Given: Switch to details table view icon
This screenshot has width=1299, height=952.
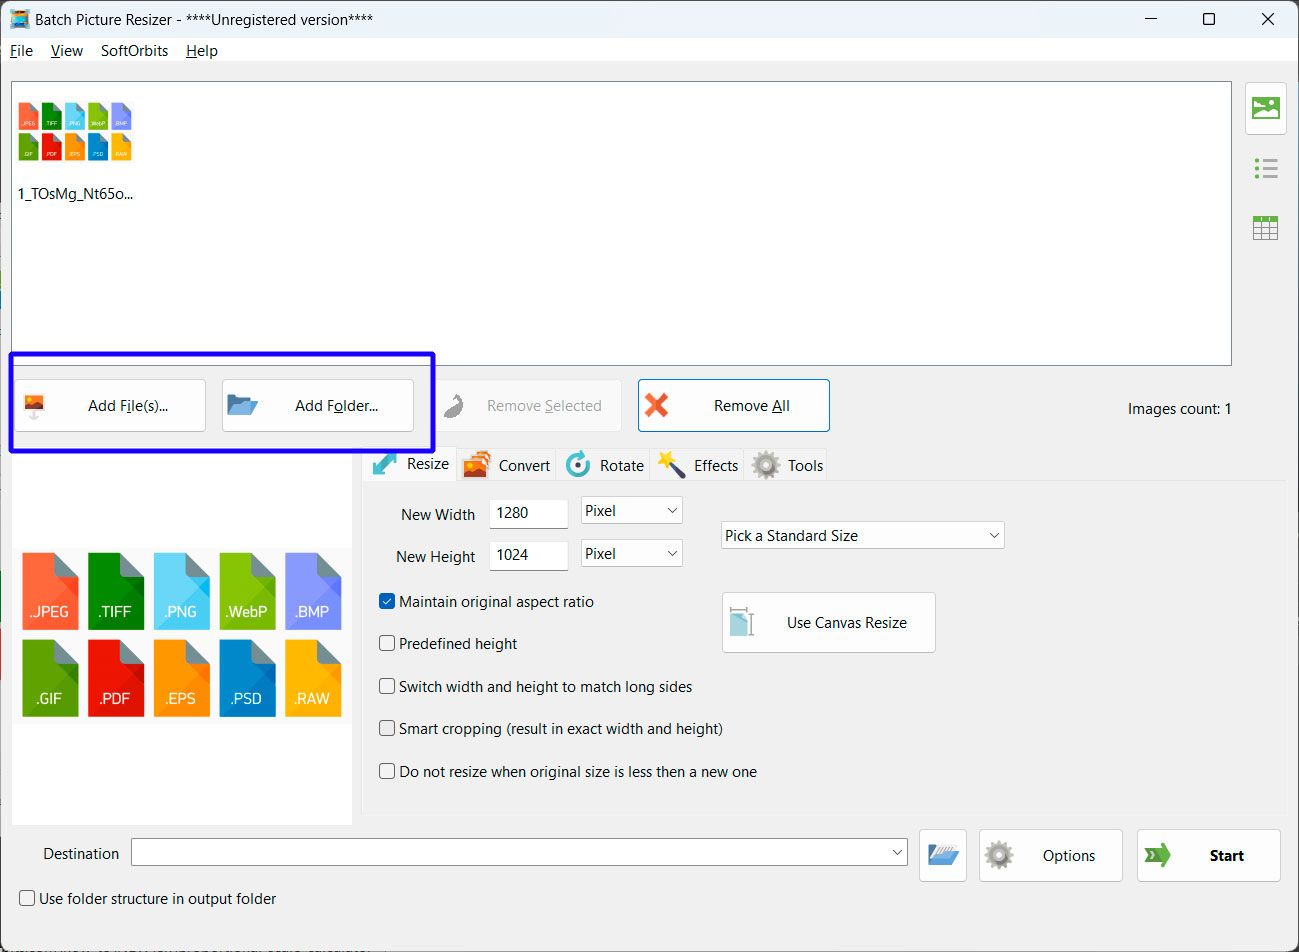Looking at the screenshot, I should click(1265, 228).
